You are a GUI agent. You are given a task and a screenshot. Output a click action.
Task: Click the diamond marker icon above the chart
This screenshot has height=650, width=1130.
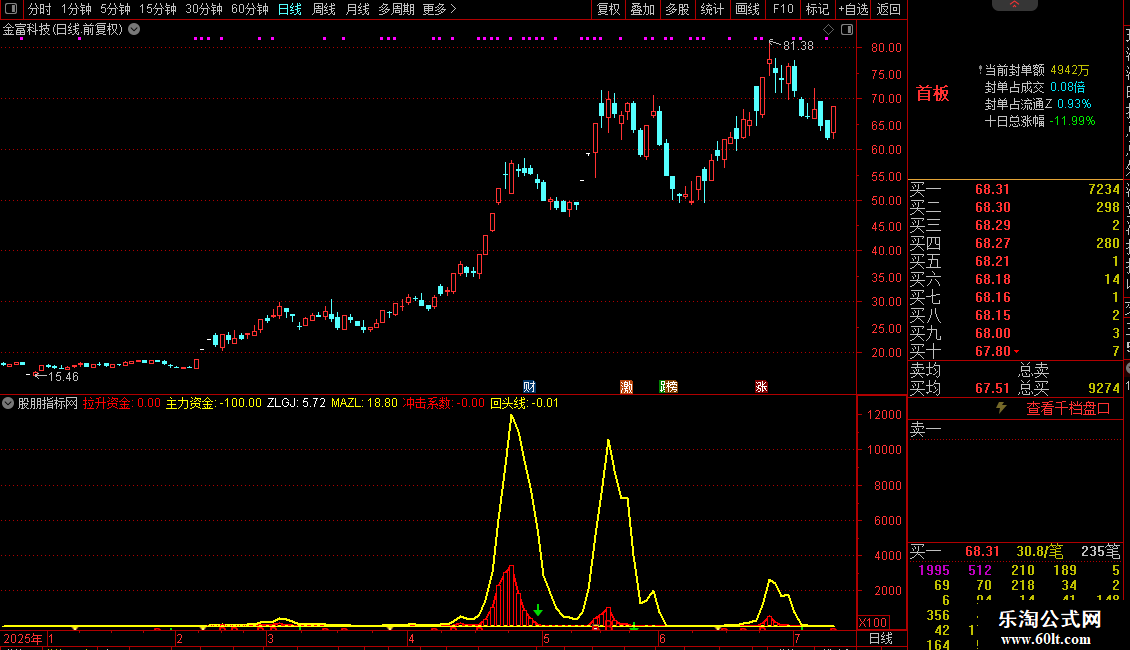[829, 30]
